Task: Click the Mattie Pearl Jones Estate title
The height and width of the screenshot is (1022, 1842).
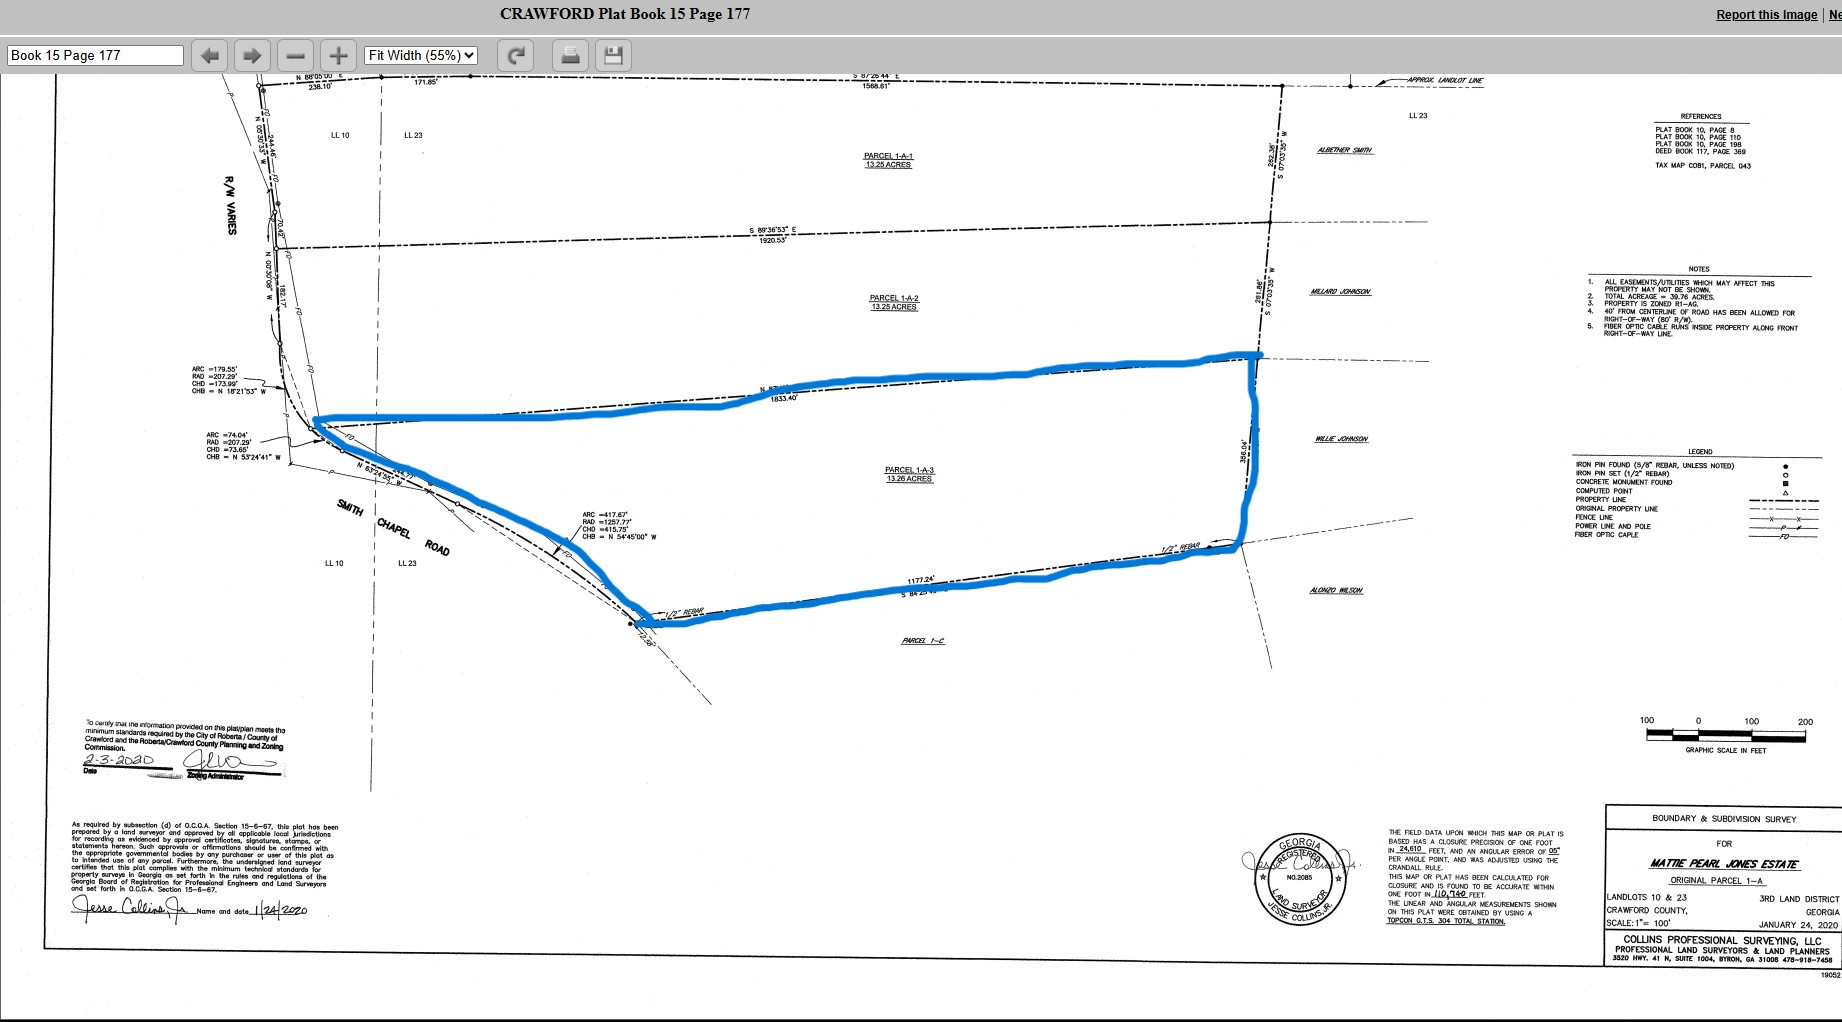Action: pyautogui.click(x=1724, y=864)
